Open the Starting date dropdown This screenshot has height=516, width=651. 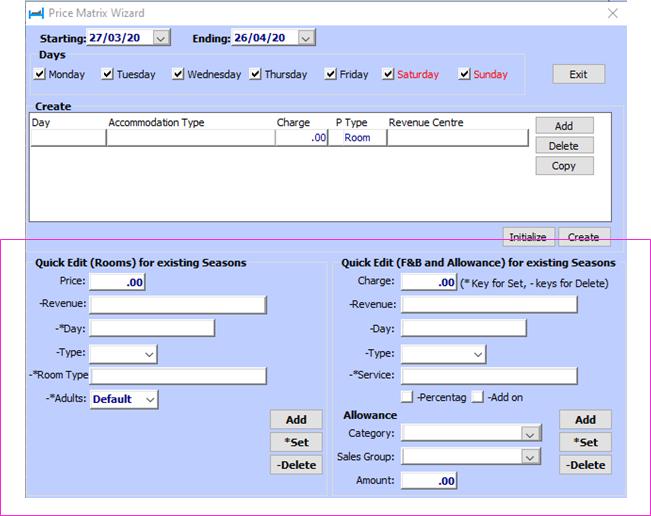pos(161,38)
